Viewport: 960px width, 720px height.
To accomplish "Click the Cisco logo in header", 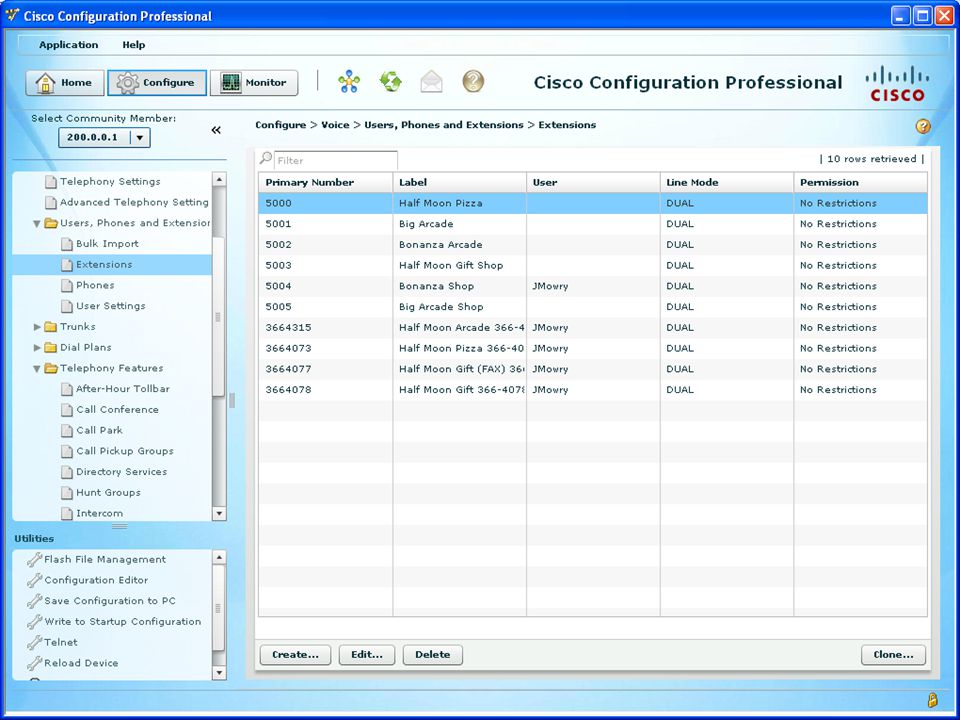I will pyautogui.click(x=897, y=83).
